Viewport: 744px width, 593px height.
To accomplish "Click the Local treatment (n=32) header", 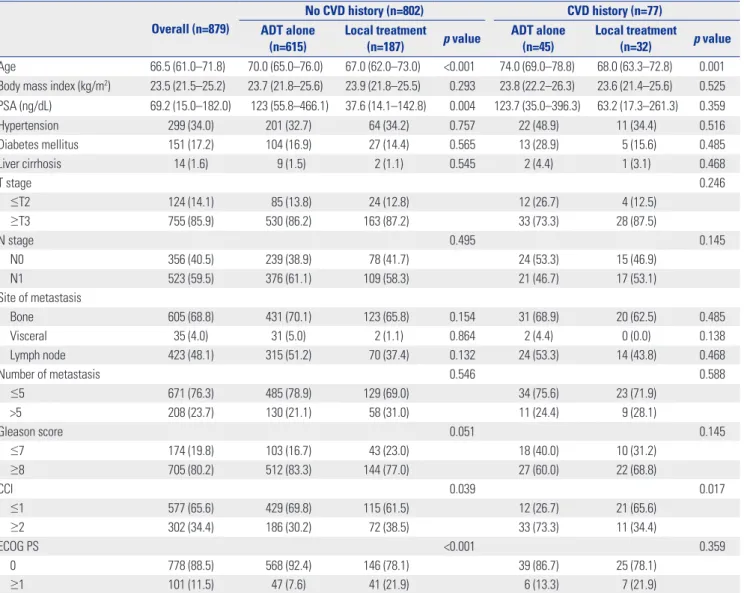I will [636, 38].
